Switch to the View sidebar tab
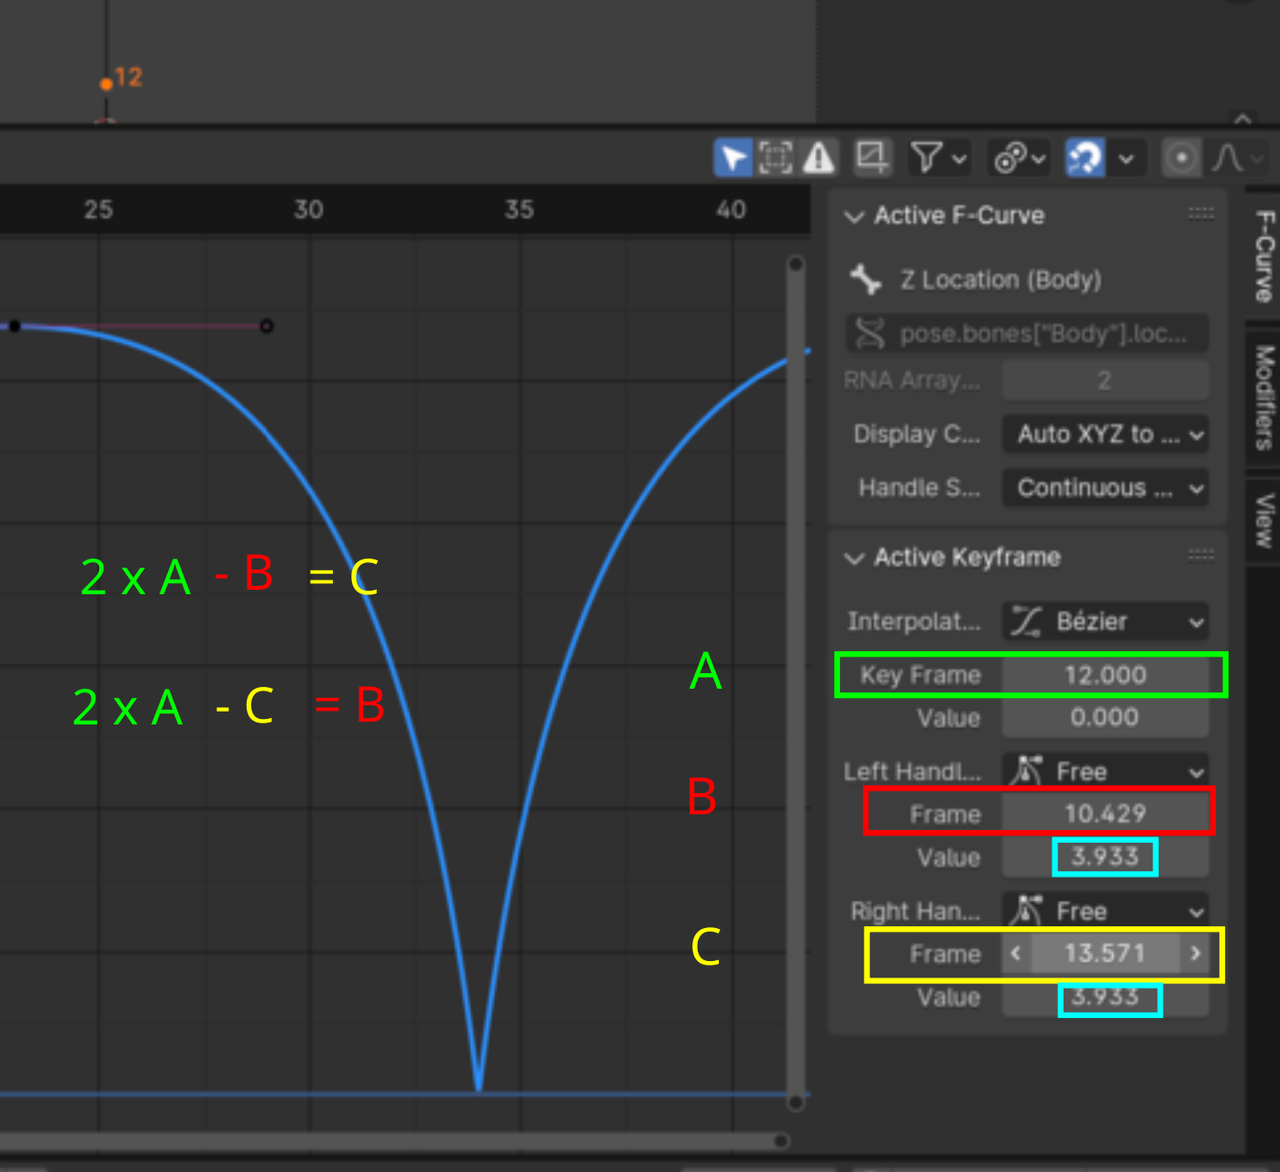This screenshot has height=1172, width=1280. 1264,520
